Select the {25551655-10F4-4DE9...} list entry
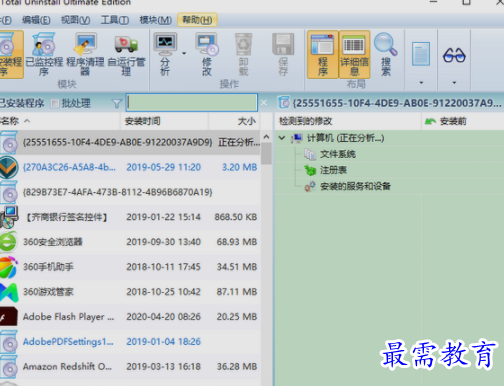The width and height of the screenshot is (504, 386). 130,142
